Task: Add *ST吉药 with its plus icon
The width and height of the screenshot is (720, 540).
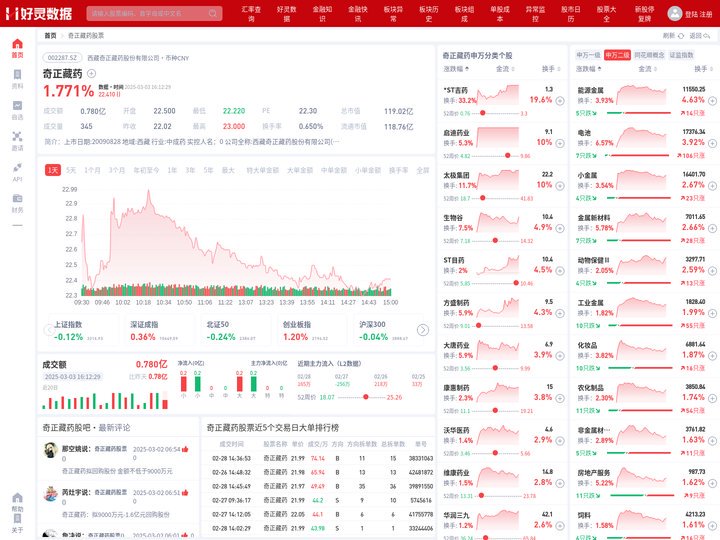Action: pyautogui.click(x=560, y=101)
